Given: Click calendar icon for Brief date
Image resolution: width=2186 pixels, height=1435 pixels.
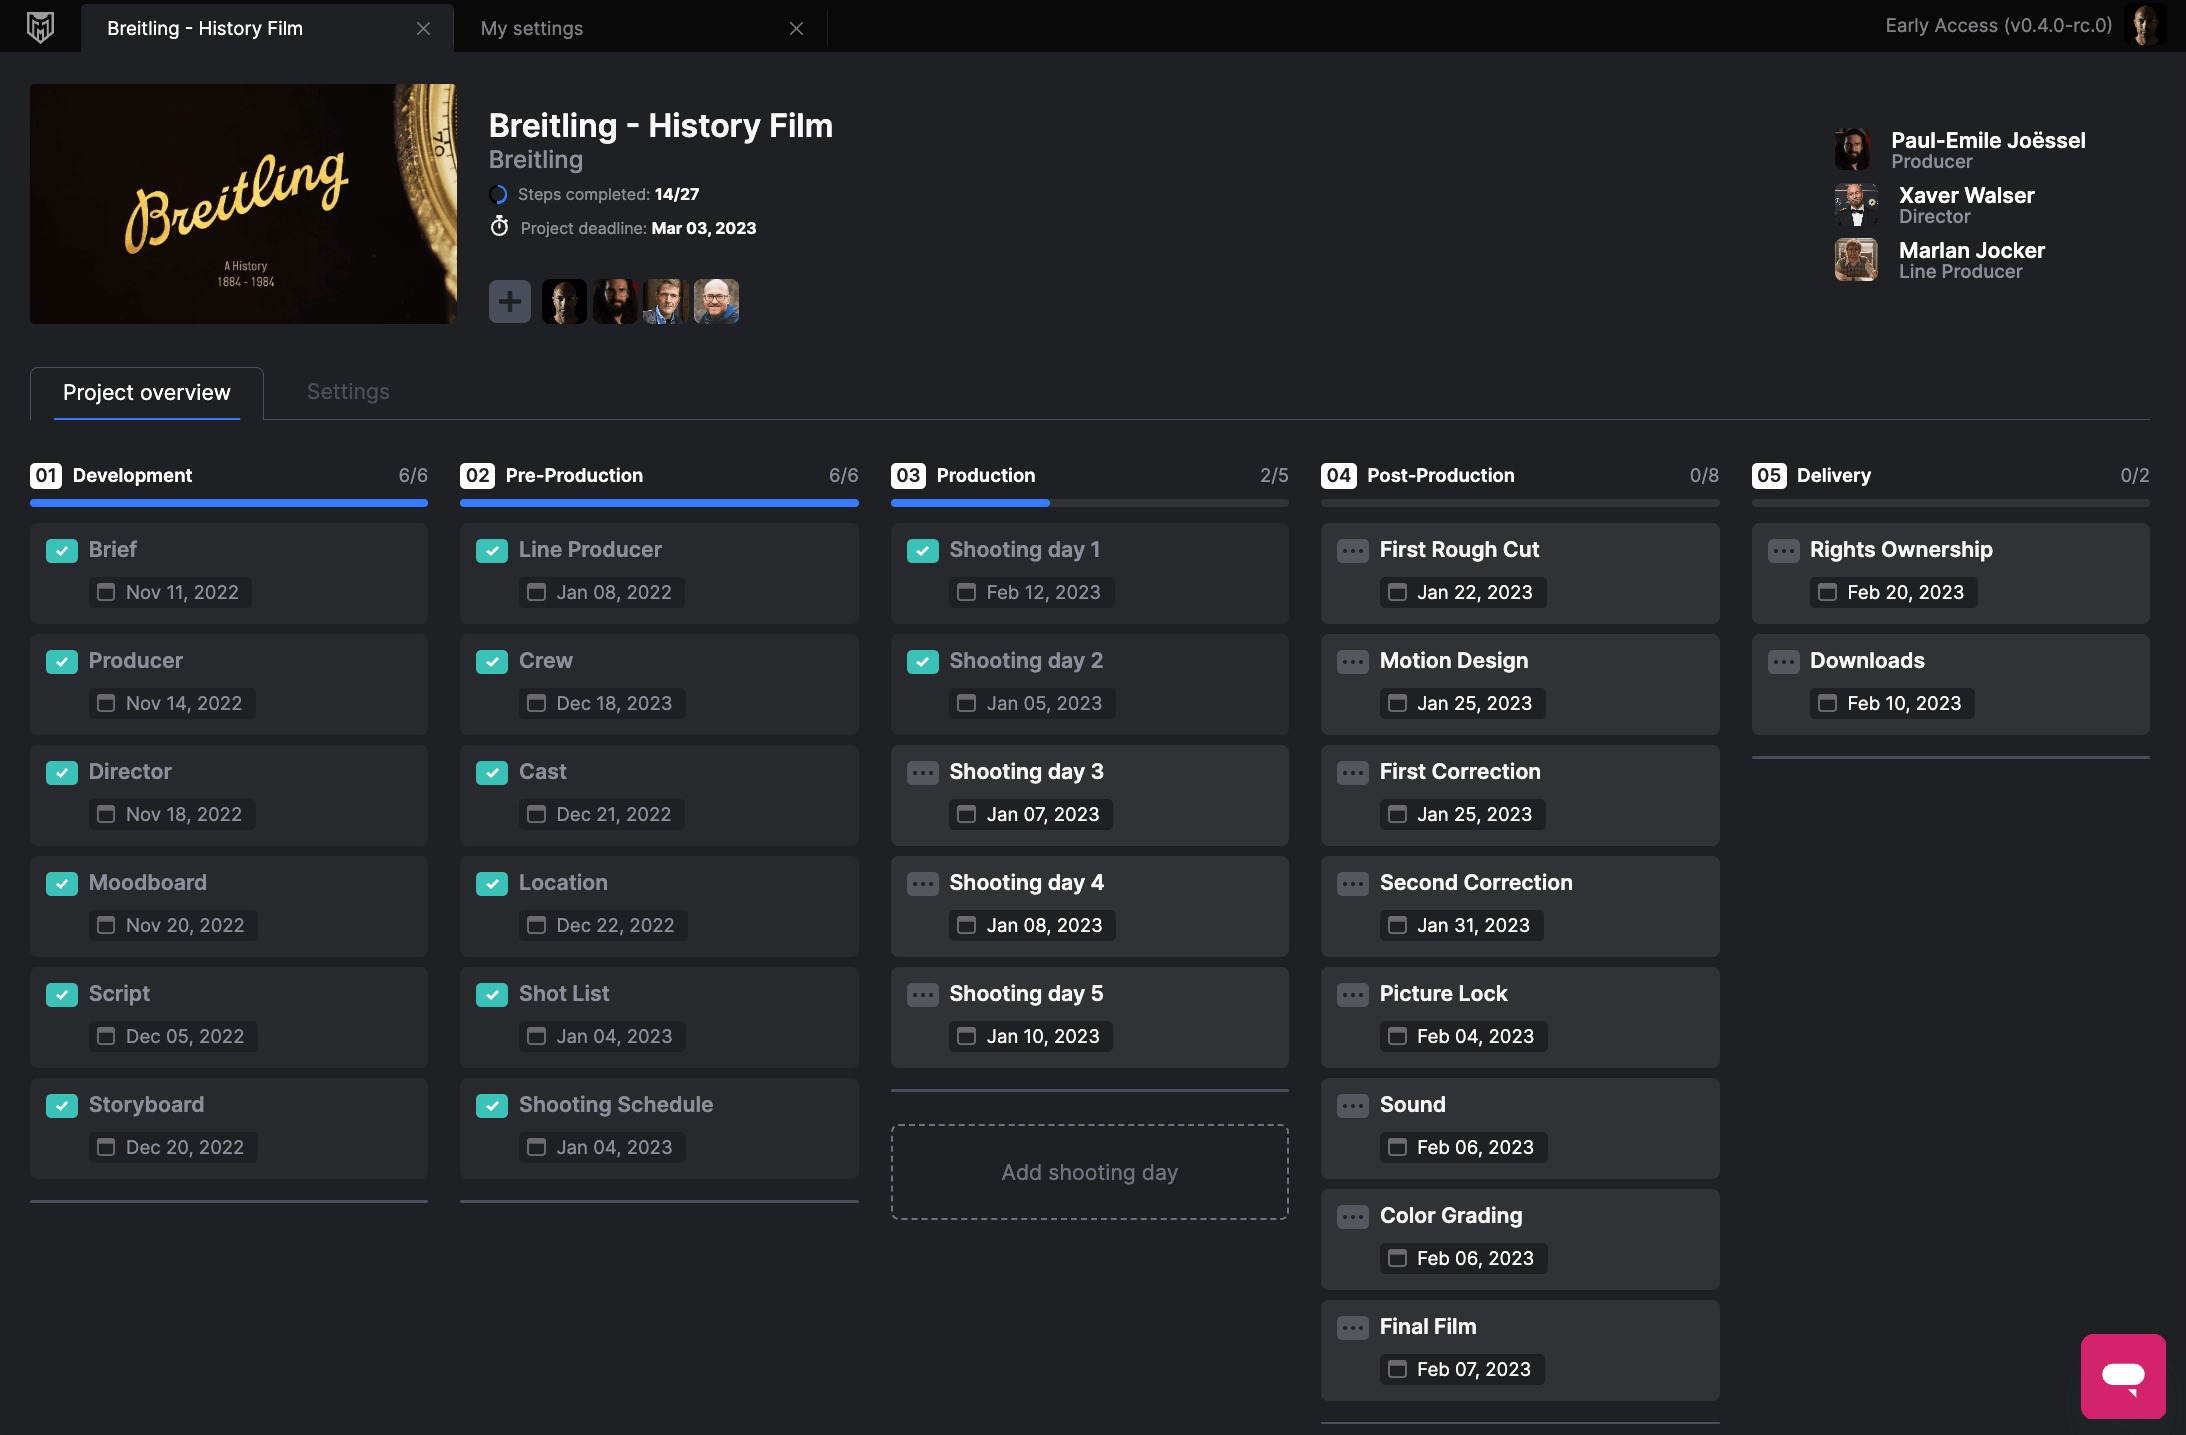Looking at the screenshot, I should (x=106, y=592).
